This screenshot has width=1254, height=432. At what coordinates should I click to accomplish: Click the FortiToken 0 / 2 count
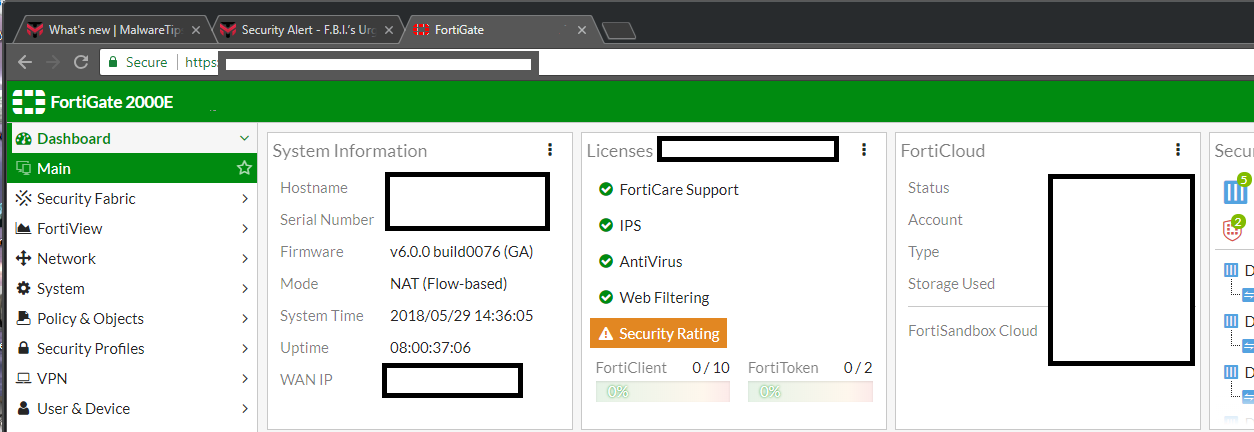(858, 368)
